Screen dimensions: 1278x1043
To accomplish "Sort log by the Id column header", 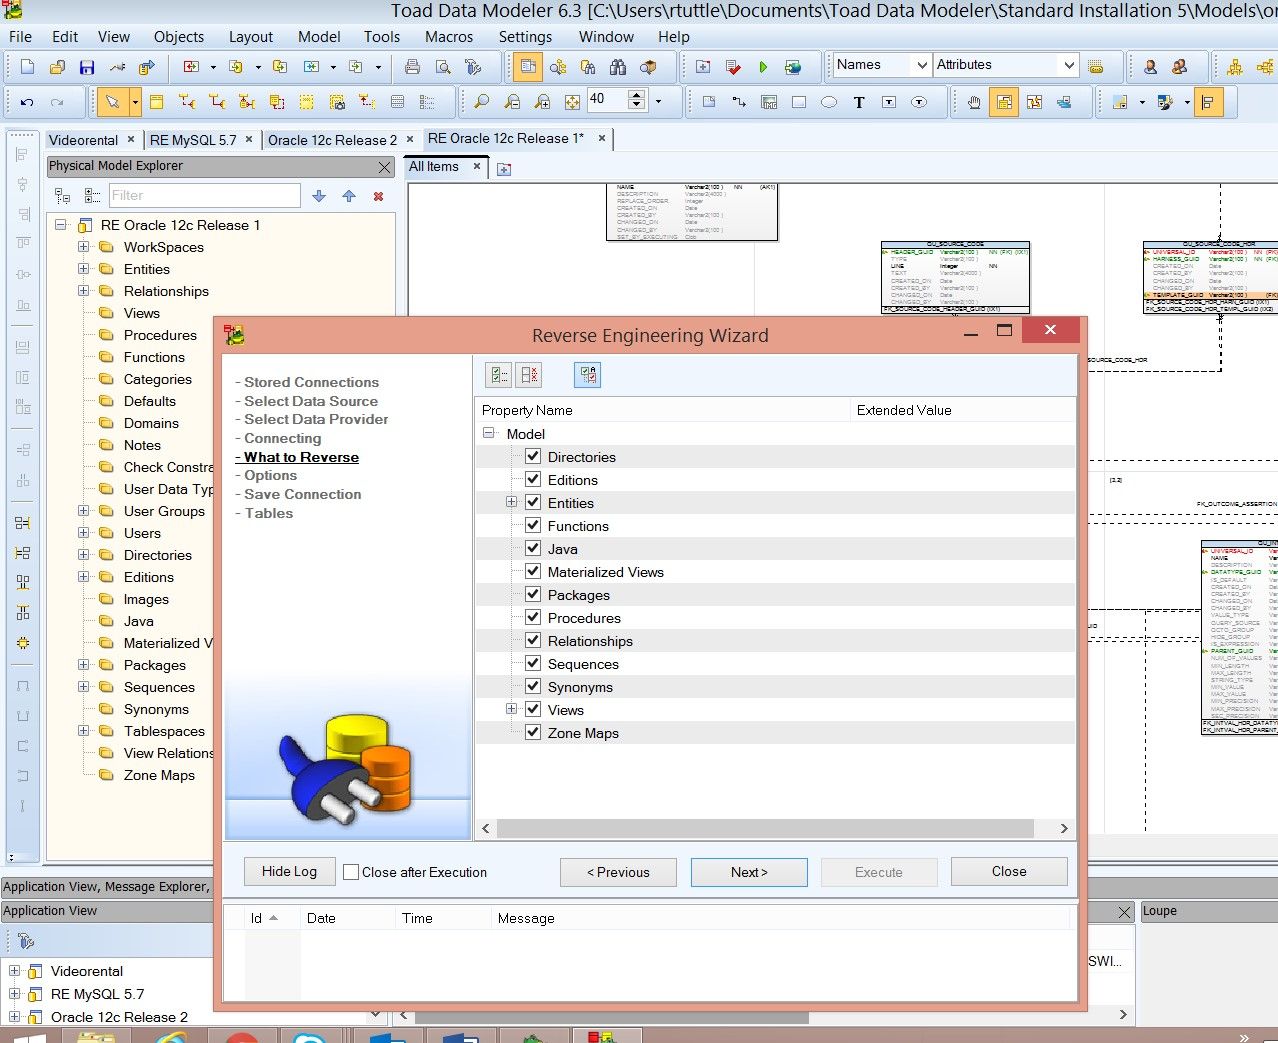I will tap(264, 918).
